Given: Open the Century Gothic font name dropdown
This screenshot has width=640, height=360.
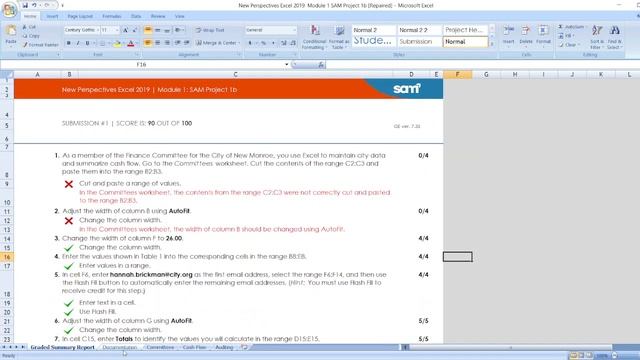Looking at the screenshot, I should click(97, 30).
